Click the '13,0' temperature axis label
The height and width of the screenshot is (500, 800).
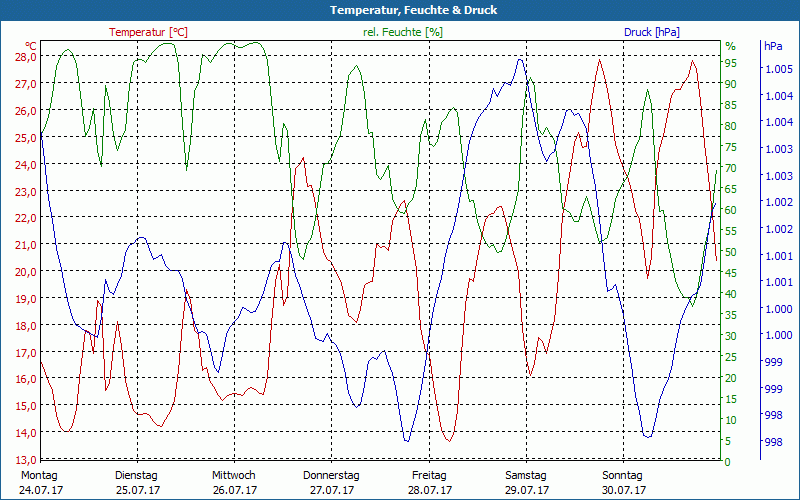tap(26, 460)
